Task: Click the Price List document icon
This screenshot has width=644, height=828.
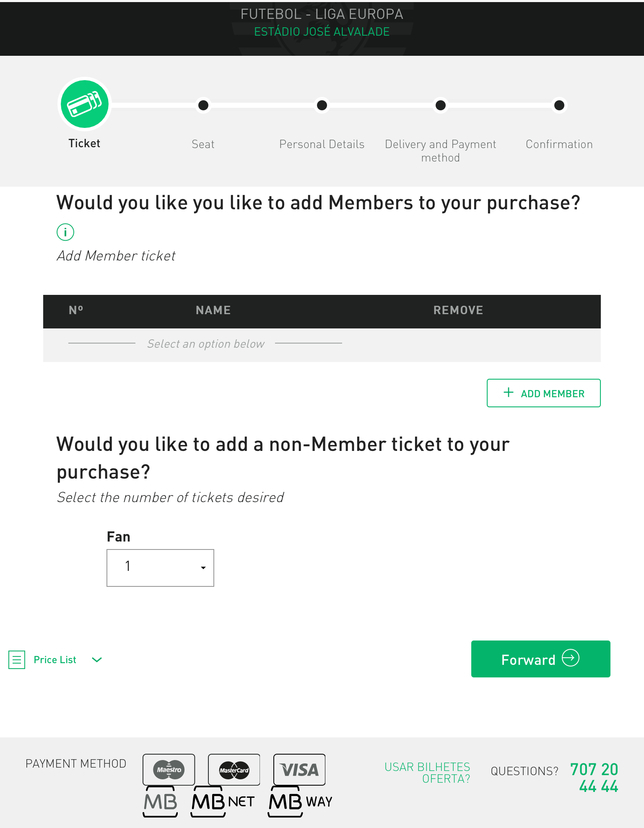Action: [16, 660]
